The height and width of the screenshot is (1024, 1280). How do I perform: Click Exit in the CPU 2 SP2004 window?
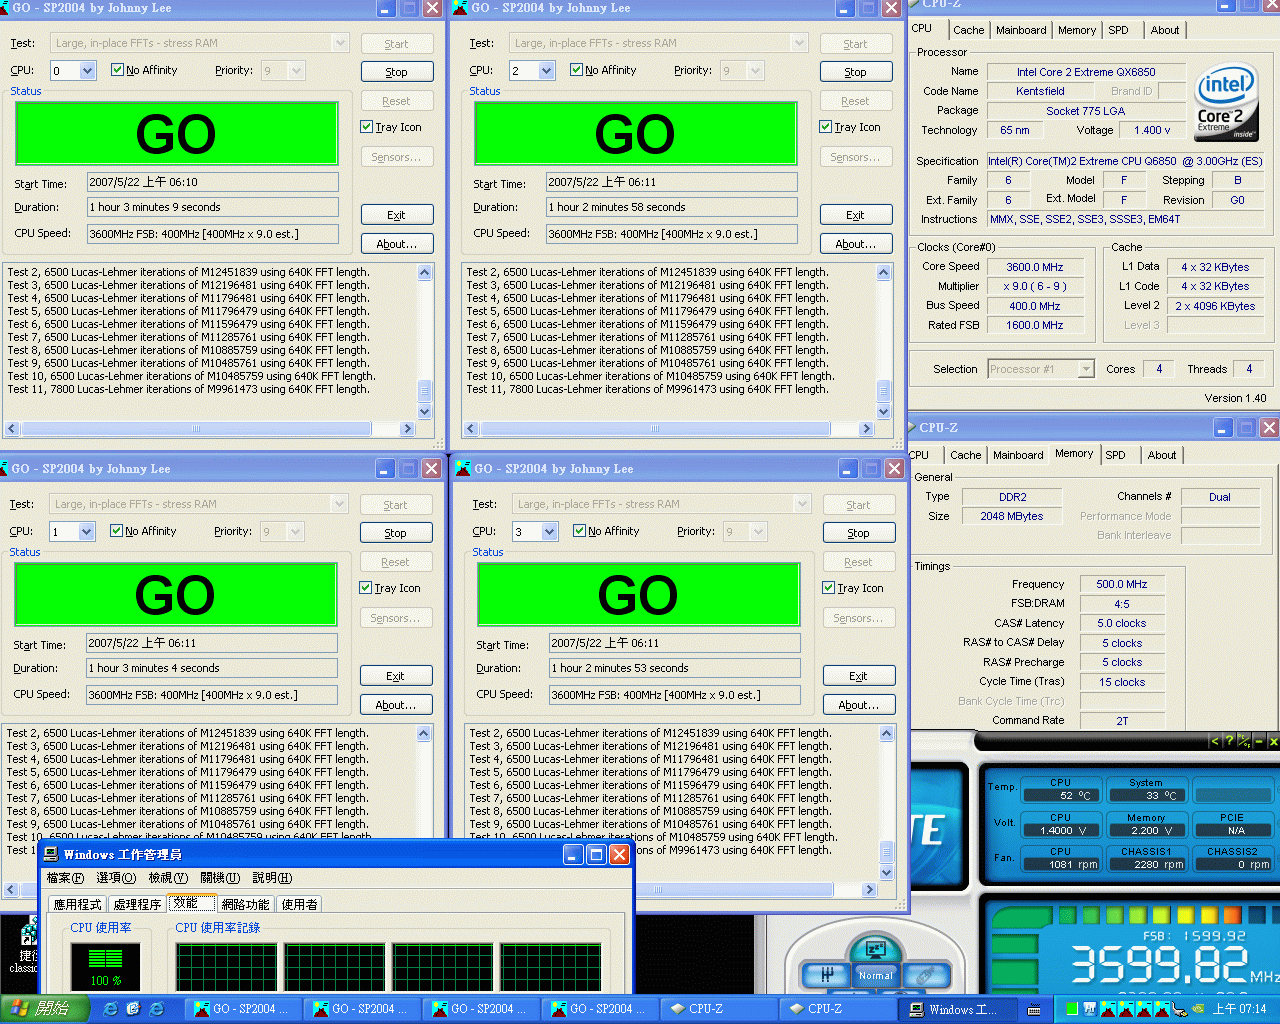click(x=856, y=215)
